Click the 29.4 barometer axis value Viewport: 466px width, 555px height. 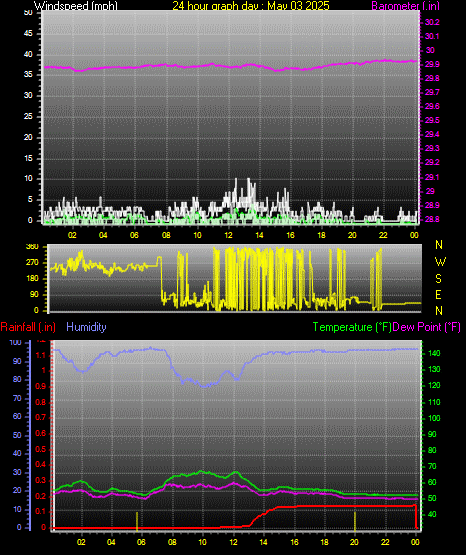432,134
